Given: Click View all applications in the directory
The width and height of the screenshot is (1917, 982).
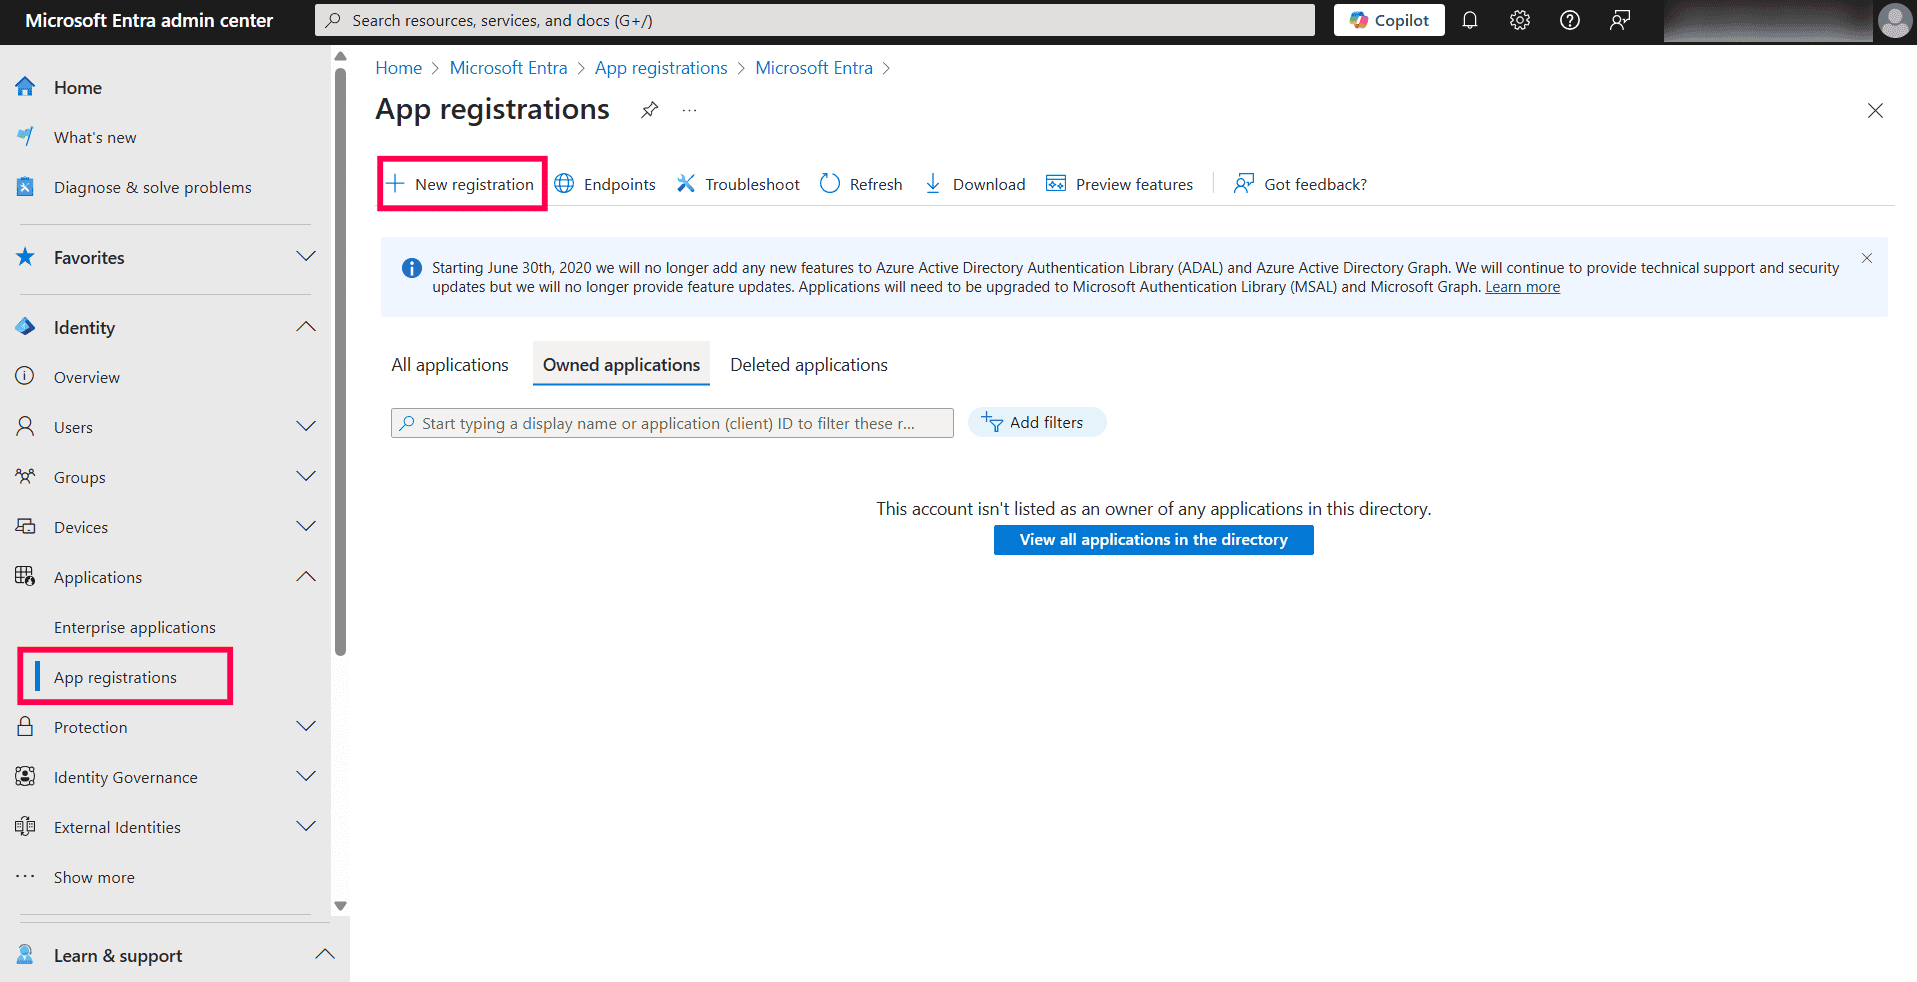Looking at the screenshot, I should tap(1153, 540).
